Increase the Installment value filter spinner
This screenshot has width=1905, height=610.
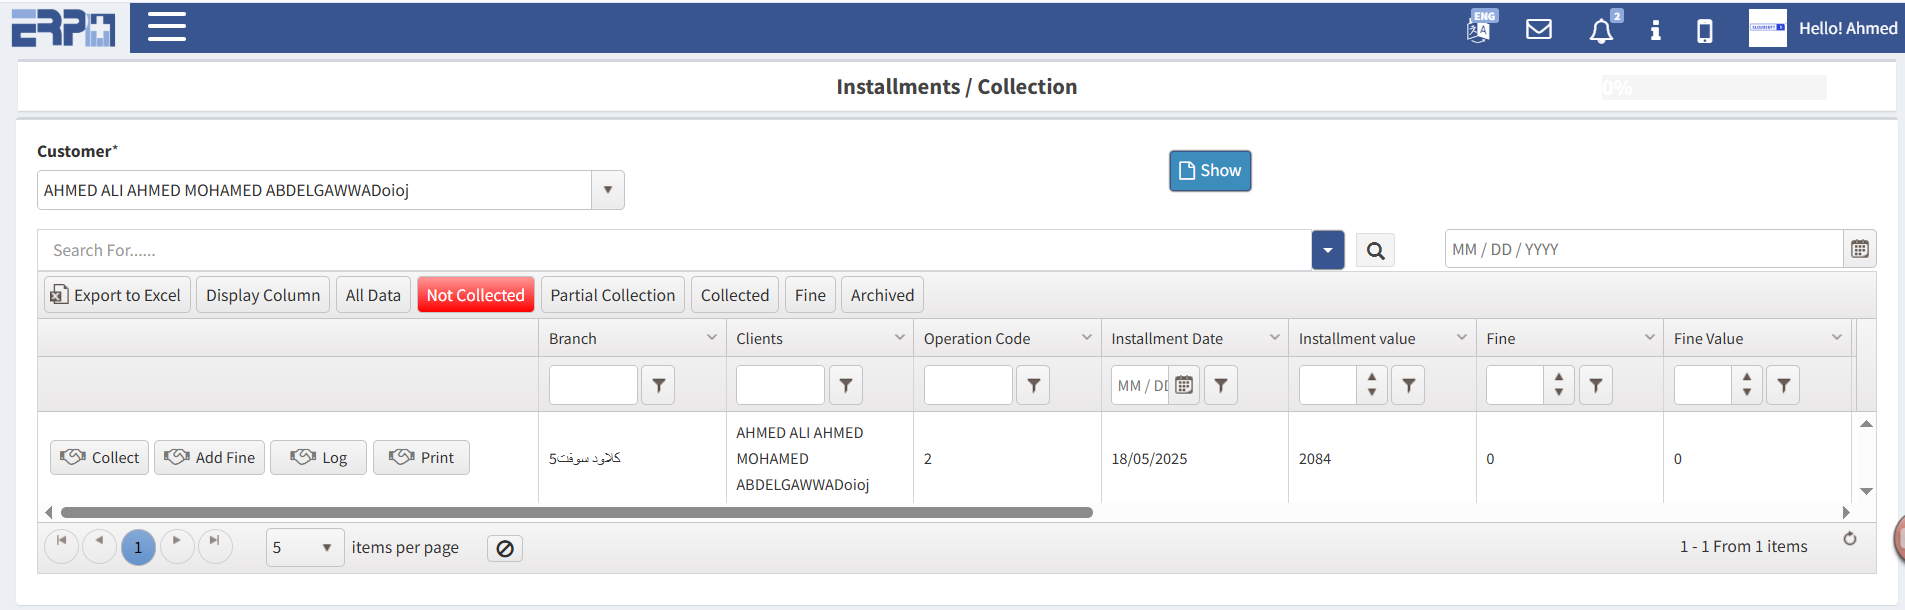(1371, 377)
